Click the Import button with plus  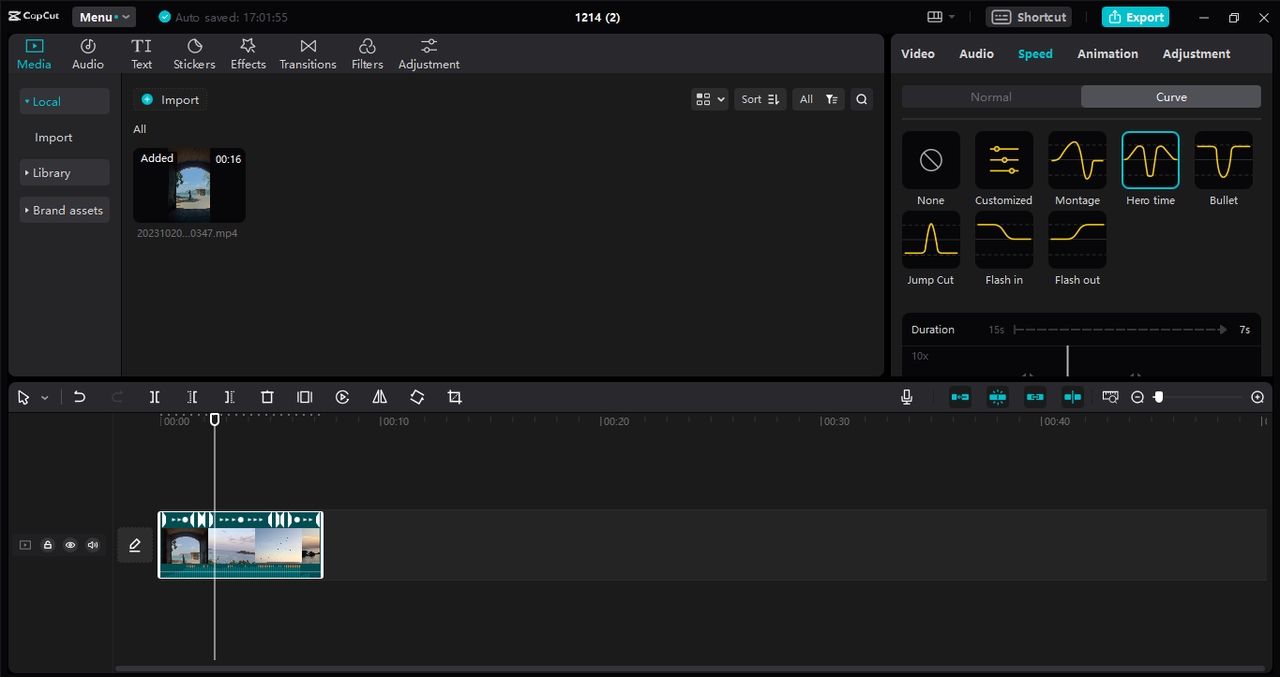coord(170,100)
